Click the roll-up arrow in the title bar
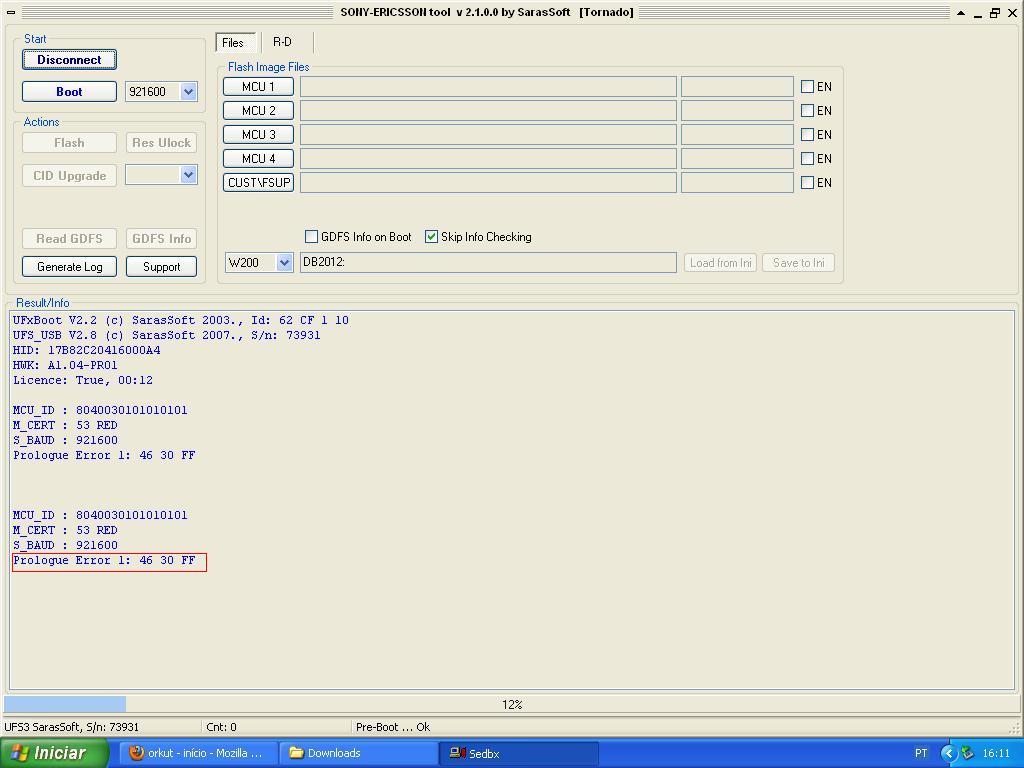The width and height of the screenshot is (1024, 768). (x=961, y=12)
